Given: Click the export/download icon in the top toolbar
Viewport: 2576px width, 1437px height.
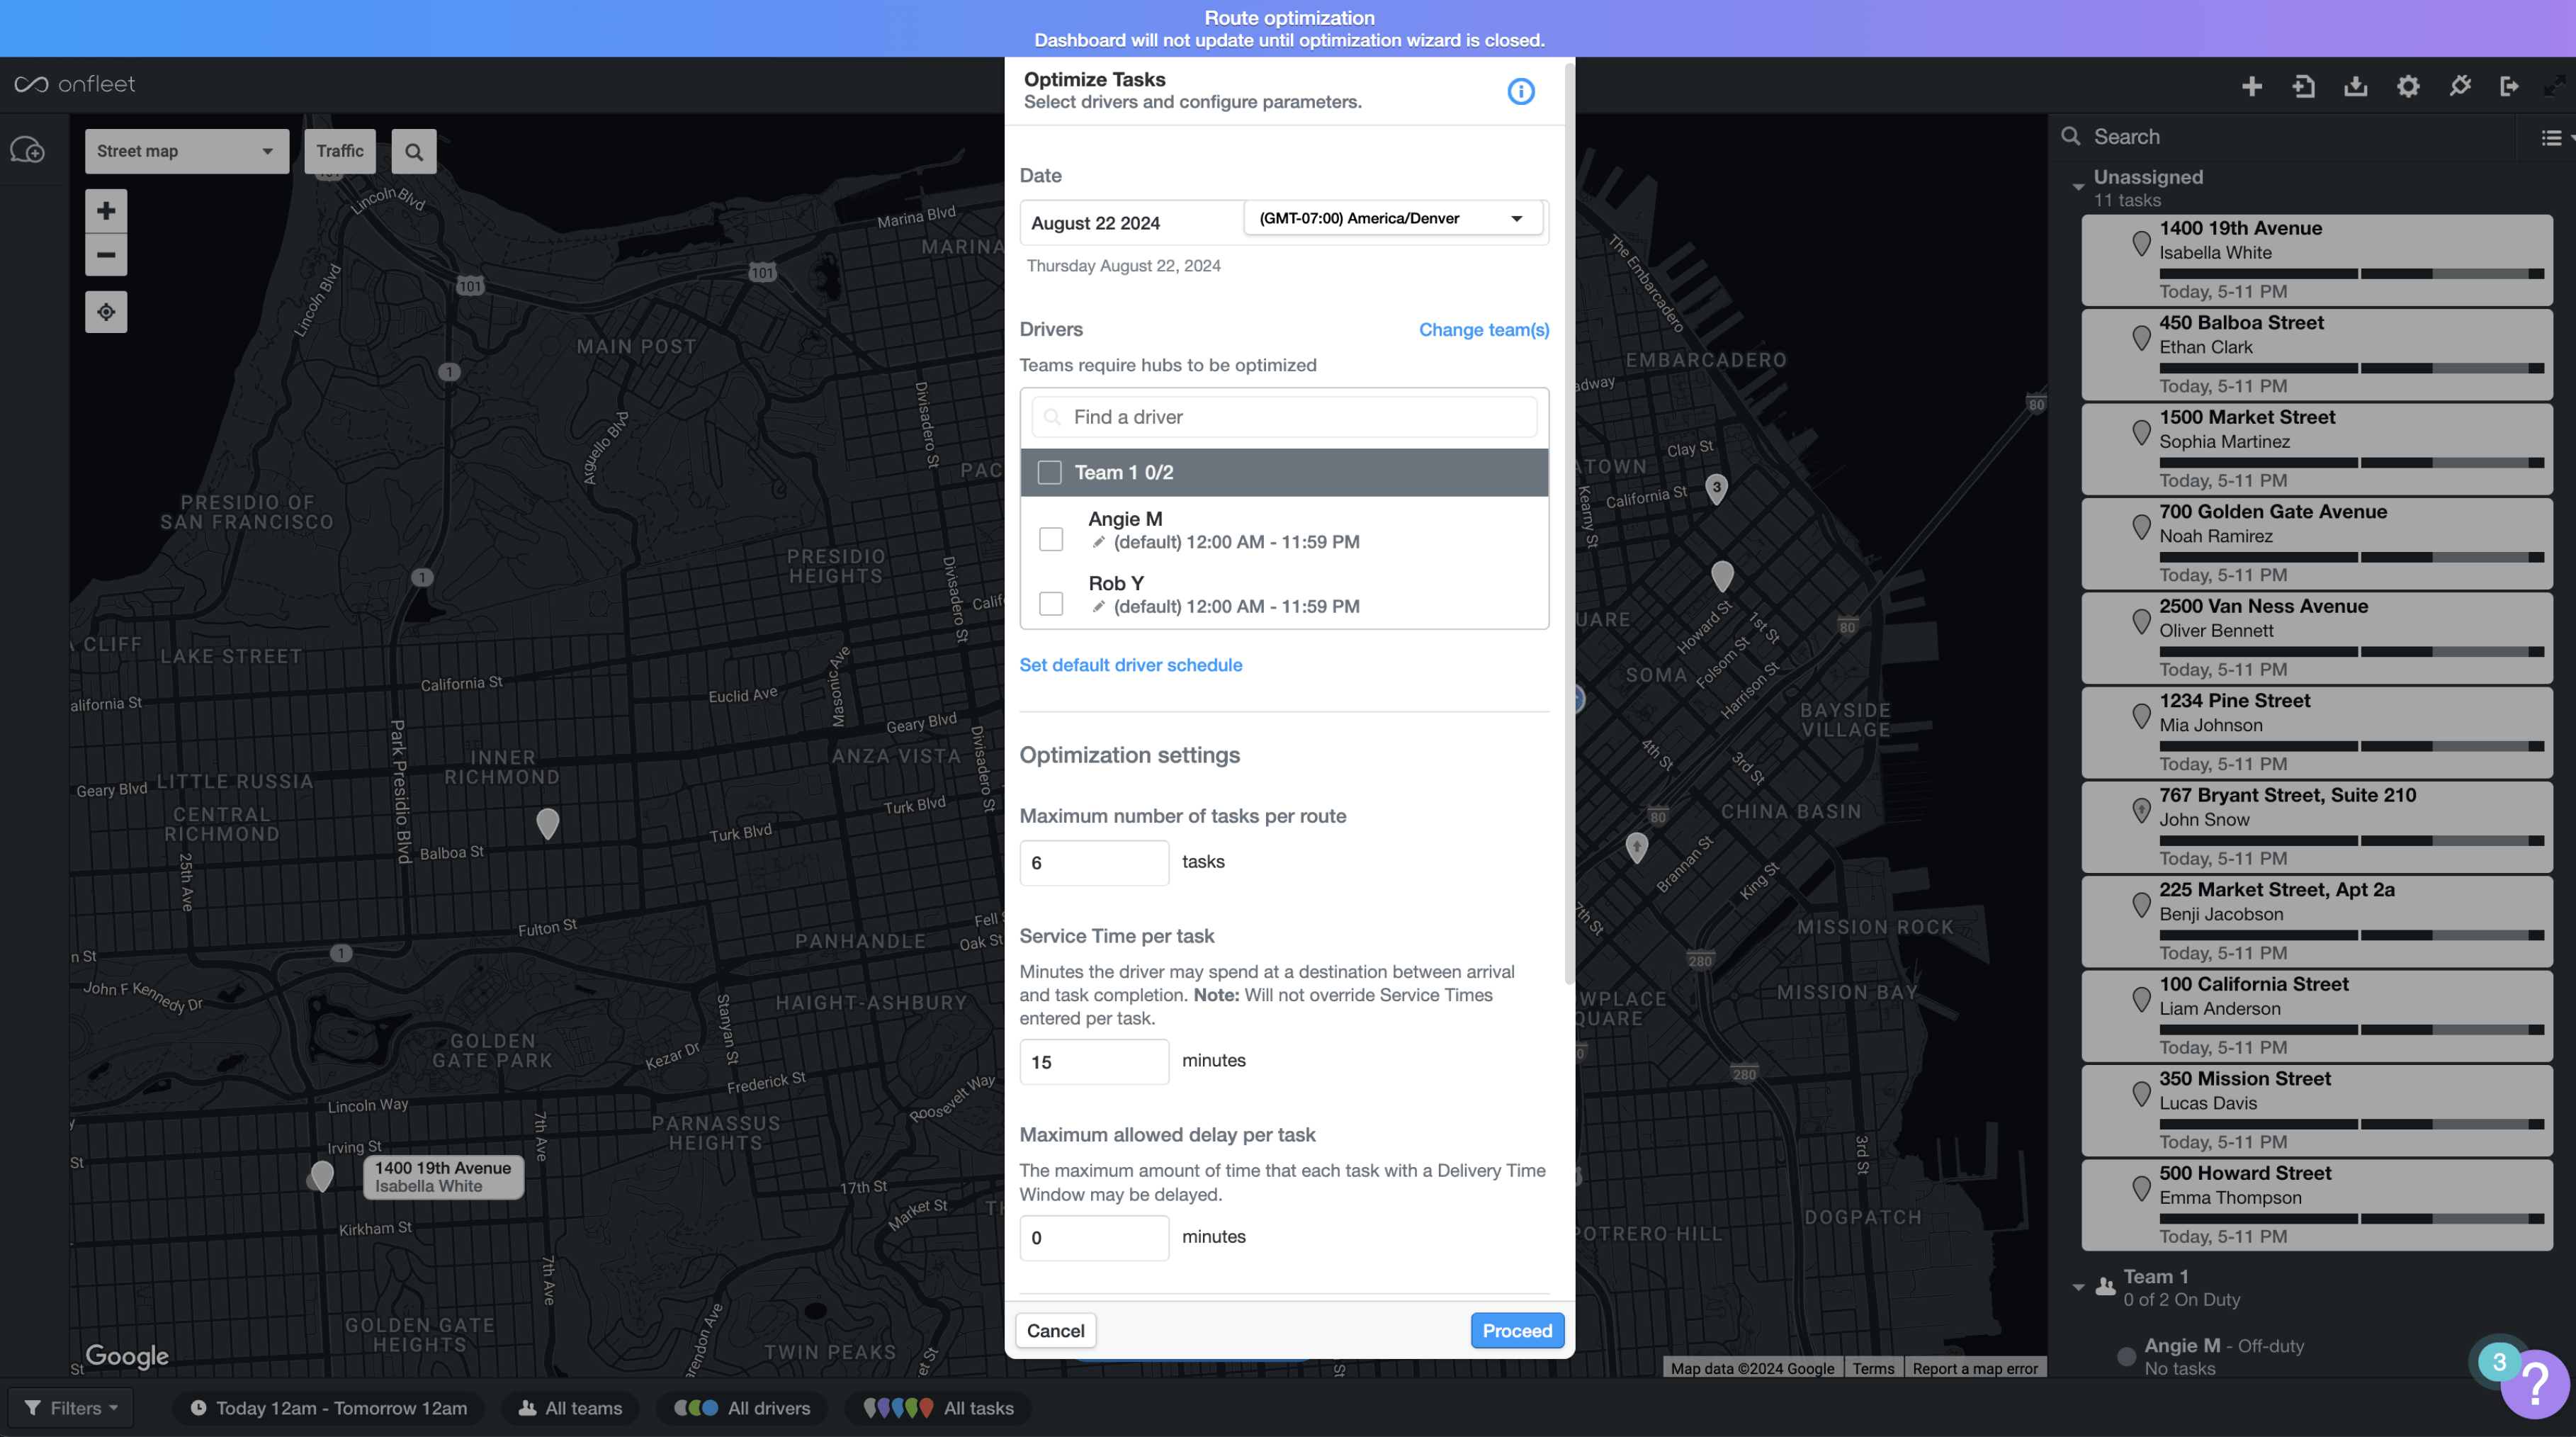Looking at the screenshot, I should [2356, 86].
